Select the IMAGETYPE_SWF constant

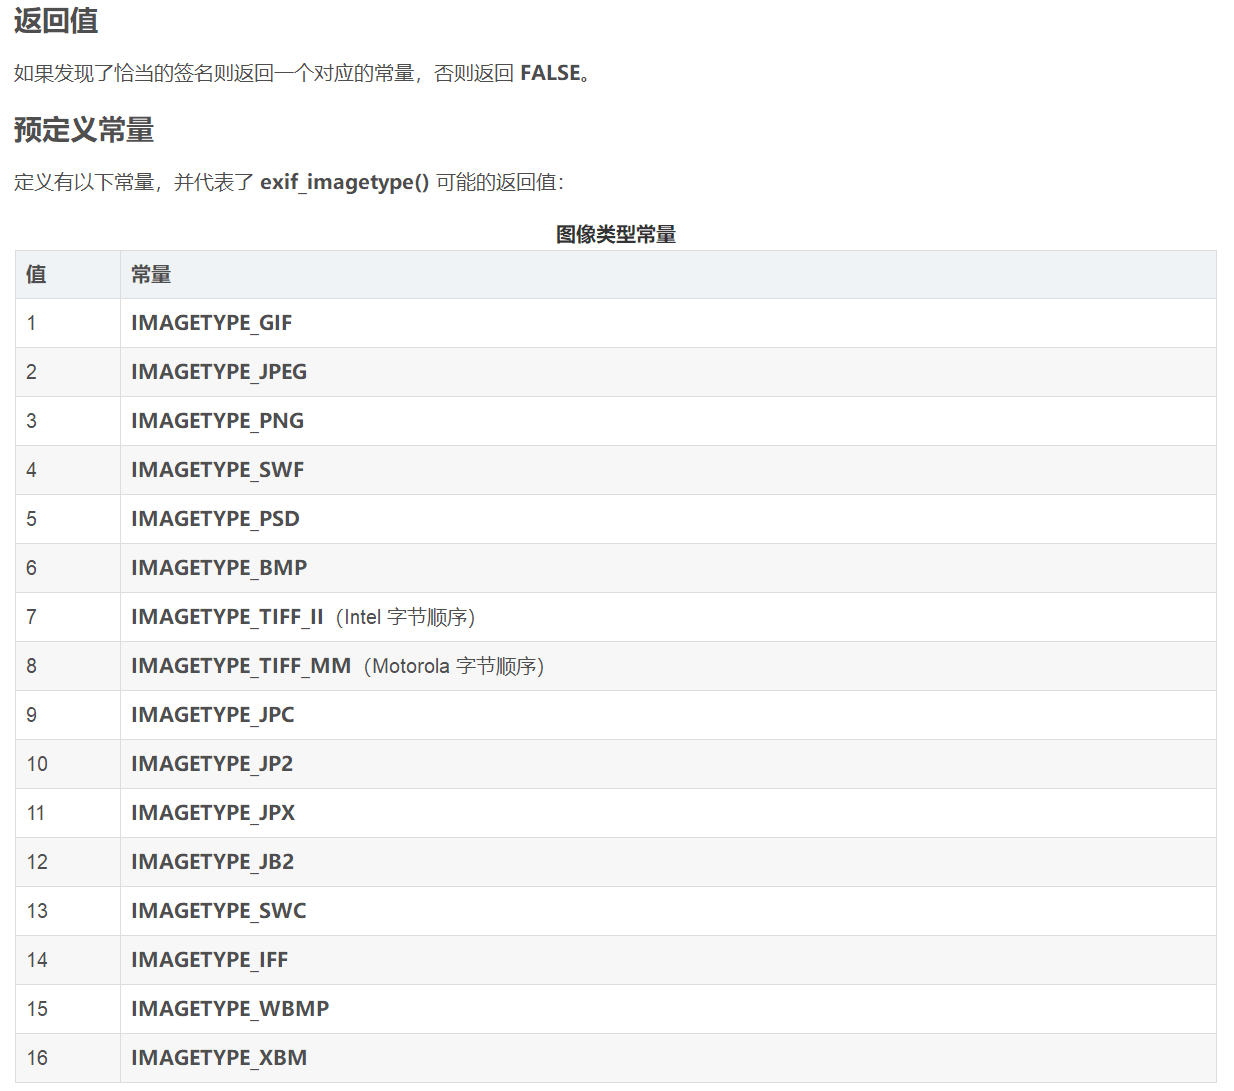coord(217,470)
